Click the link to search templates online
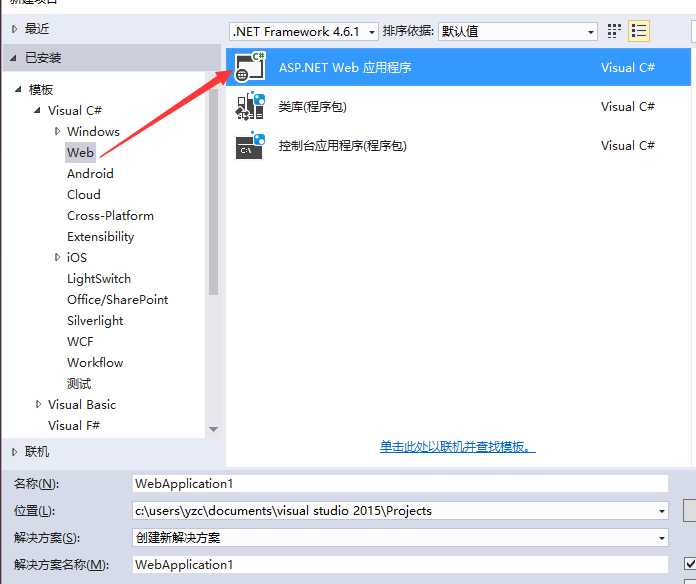Viewport: 696px width, 584px height. 458,446
